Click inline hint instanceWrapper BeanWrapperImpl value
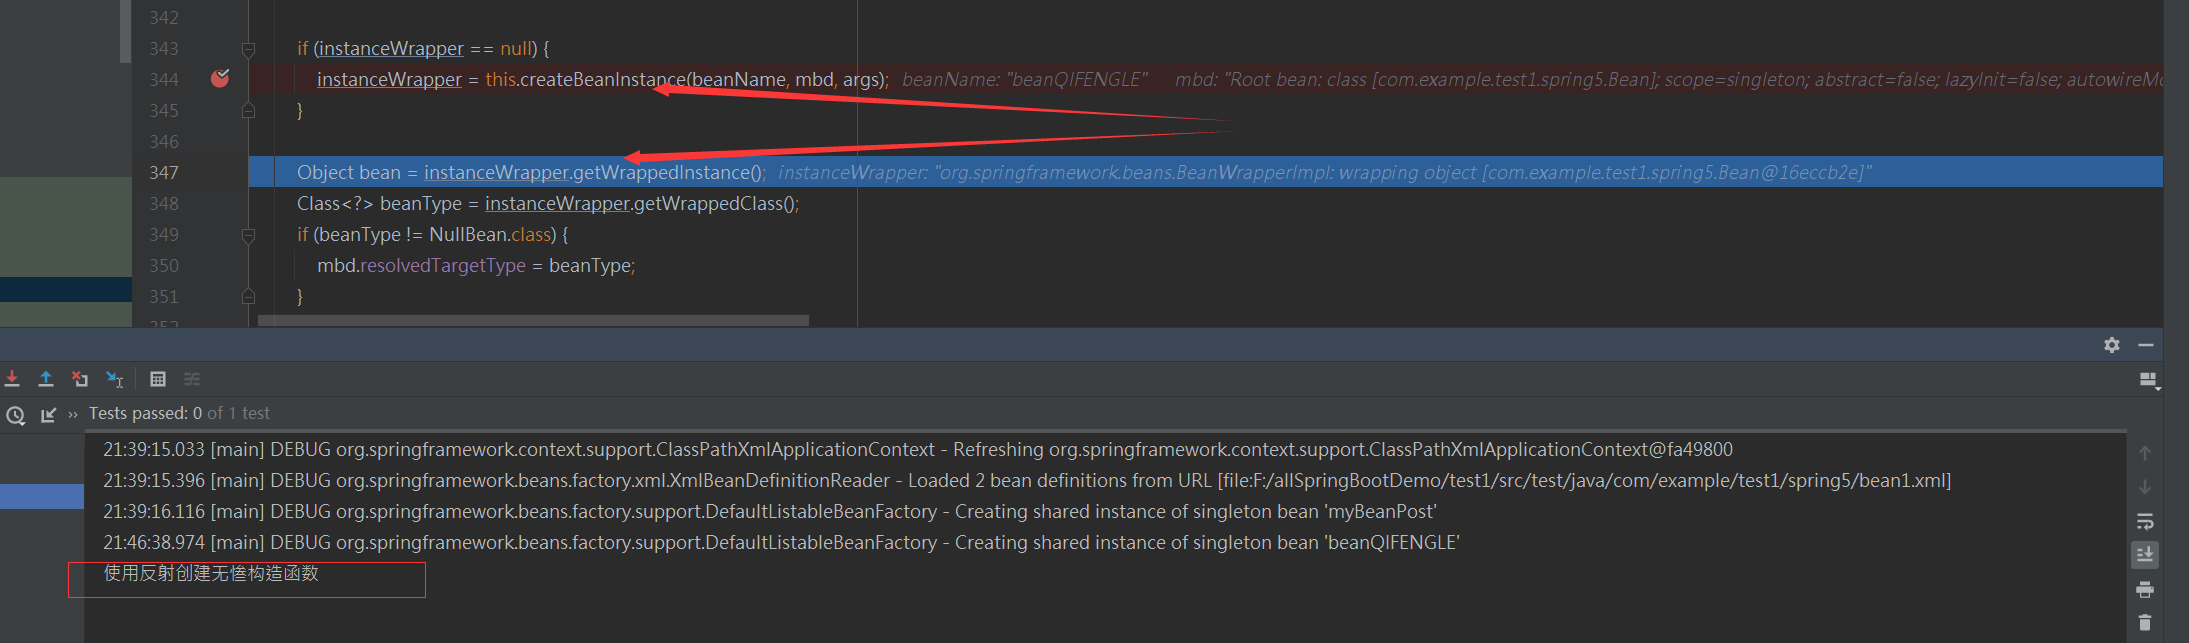 click(x=1325, y=172)
